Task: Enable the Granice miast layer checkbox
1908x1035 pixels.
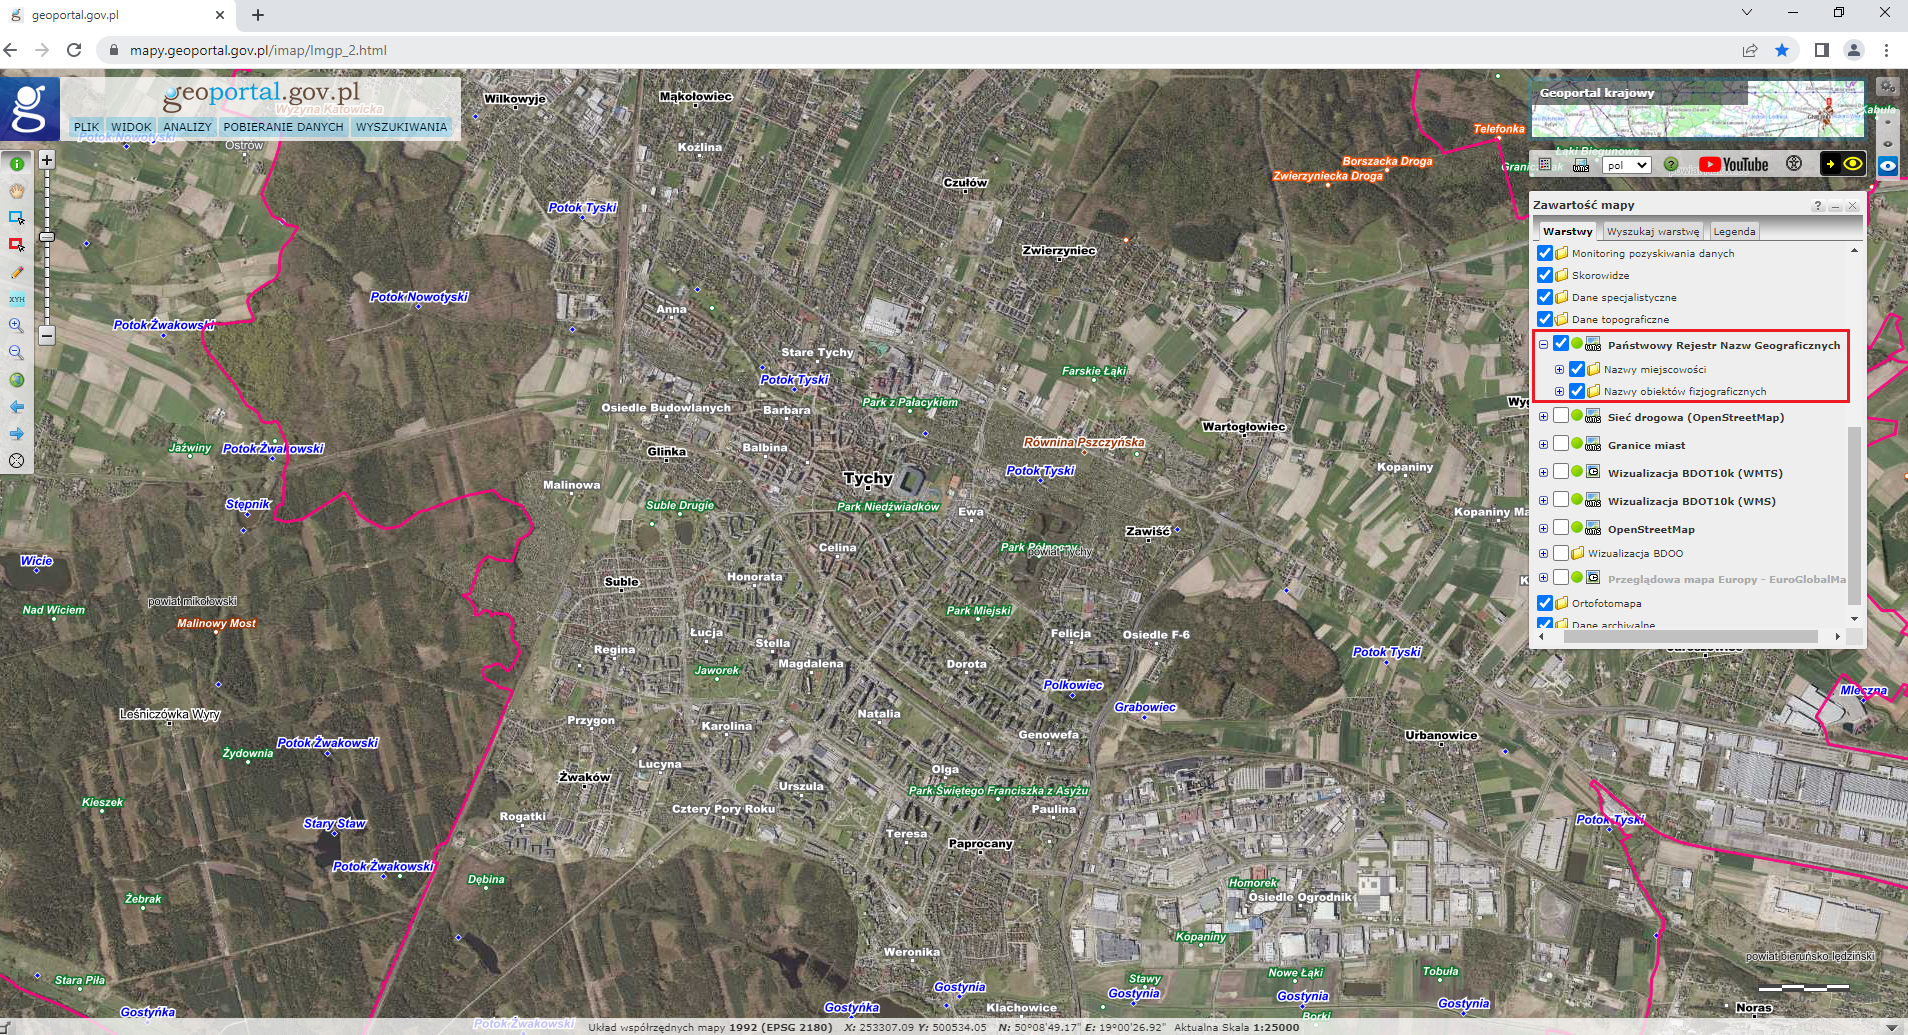Action: tap(1561, 444)
